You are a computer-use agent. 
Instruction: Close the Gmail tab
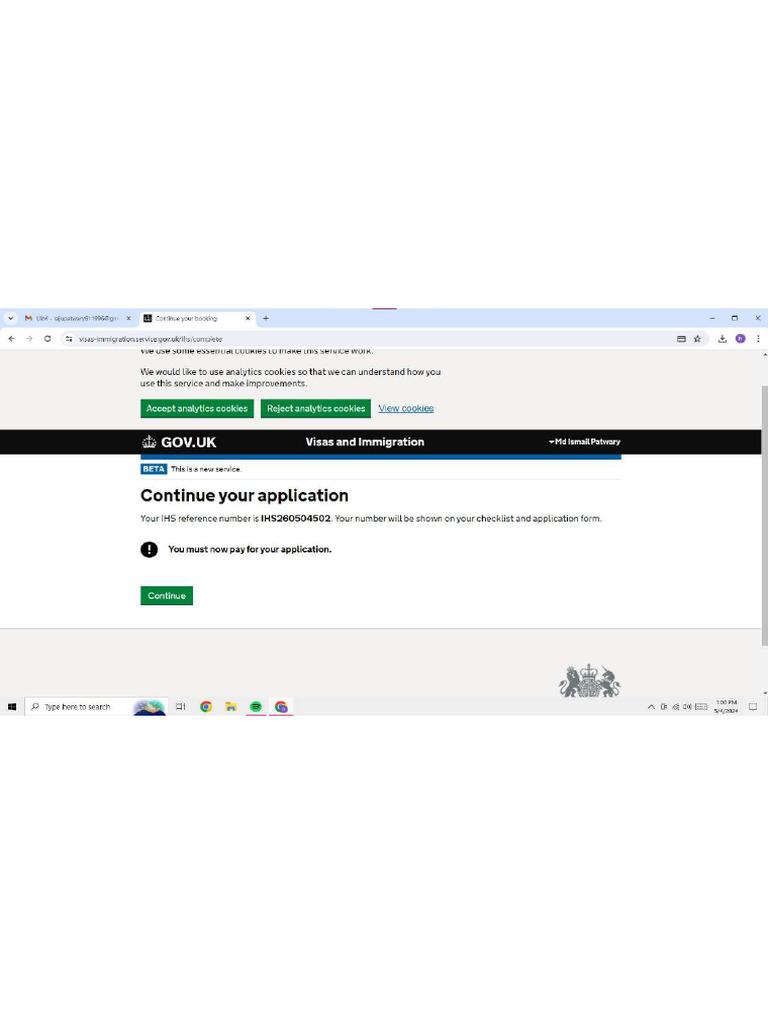coord(128,319)
